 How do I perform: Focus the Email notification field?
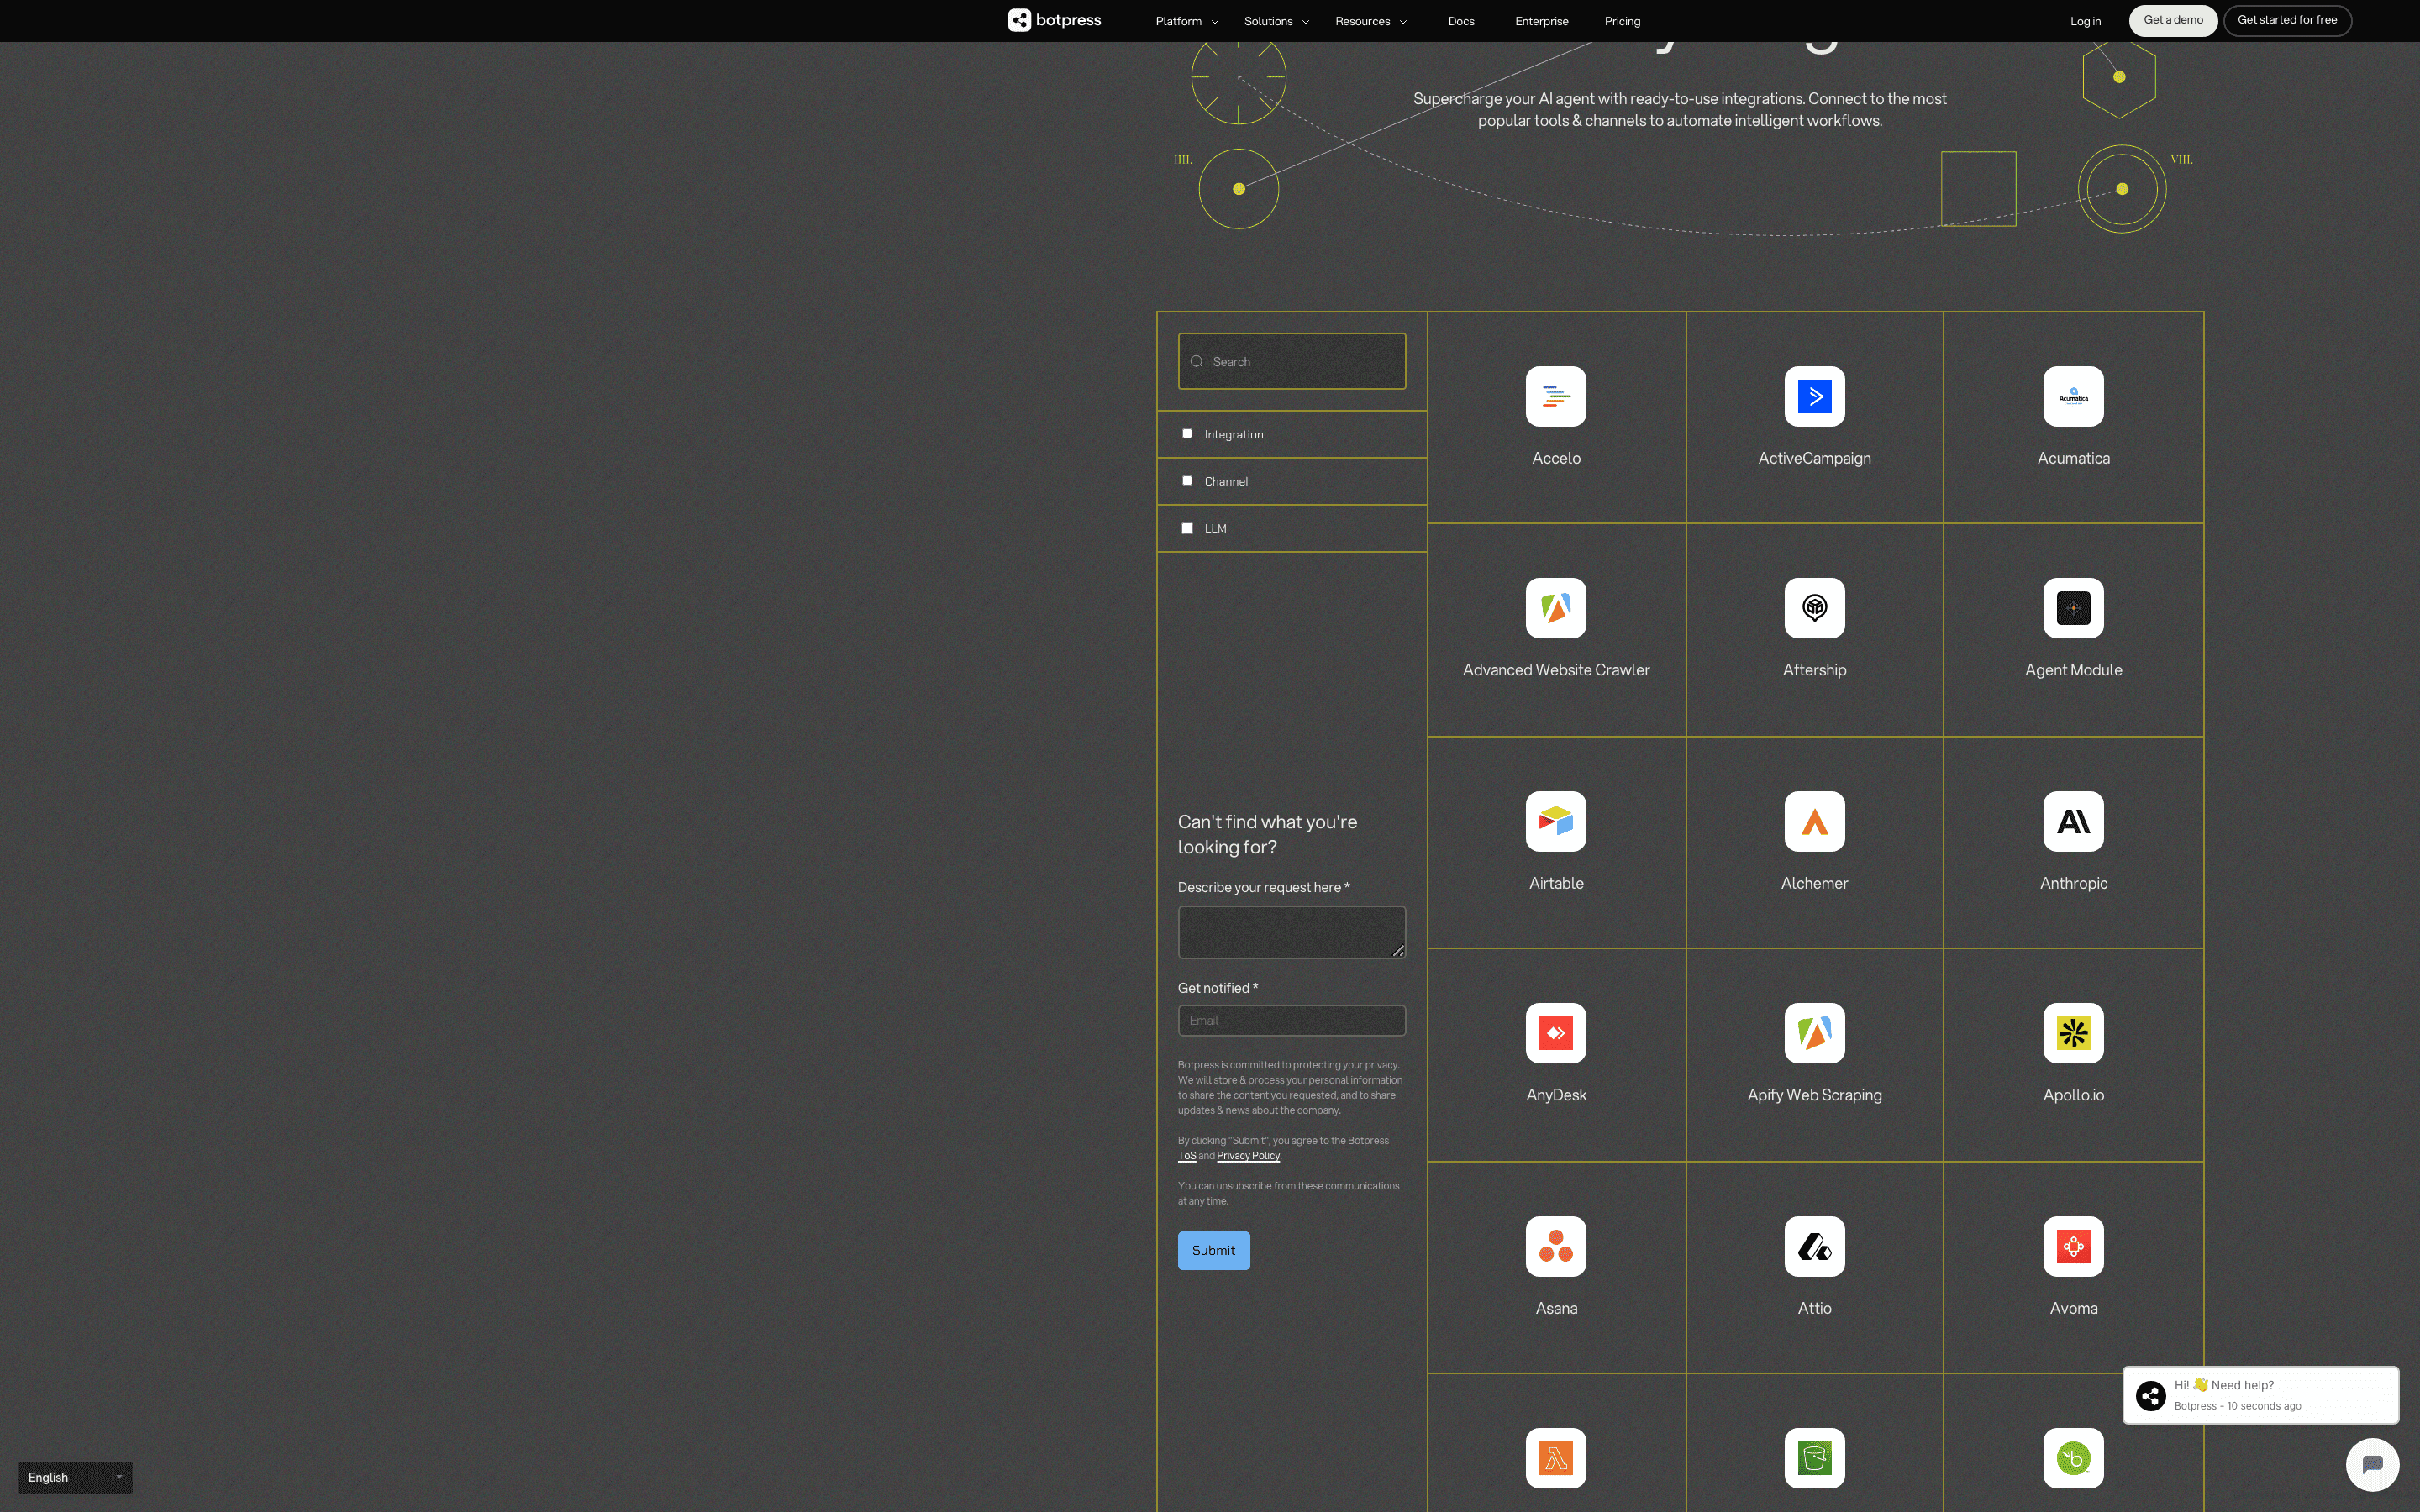click(x=1291, y=1020)
